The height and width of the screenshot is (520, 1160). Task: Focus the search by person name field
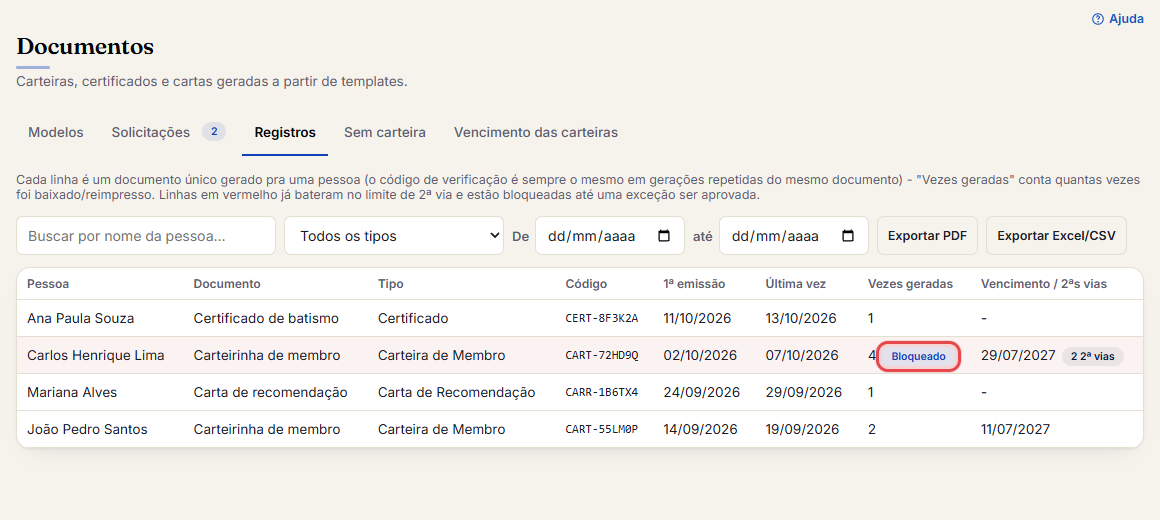(x=146, y=236)
